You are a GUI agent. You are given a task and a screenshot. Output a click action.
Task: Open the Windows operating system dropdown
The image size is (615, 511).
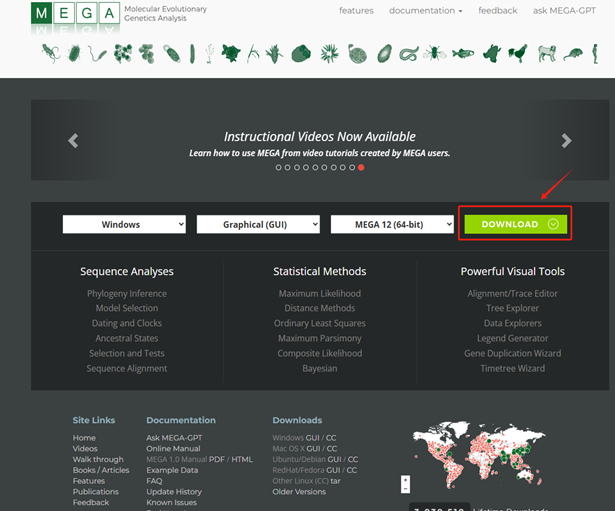124,224
